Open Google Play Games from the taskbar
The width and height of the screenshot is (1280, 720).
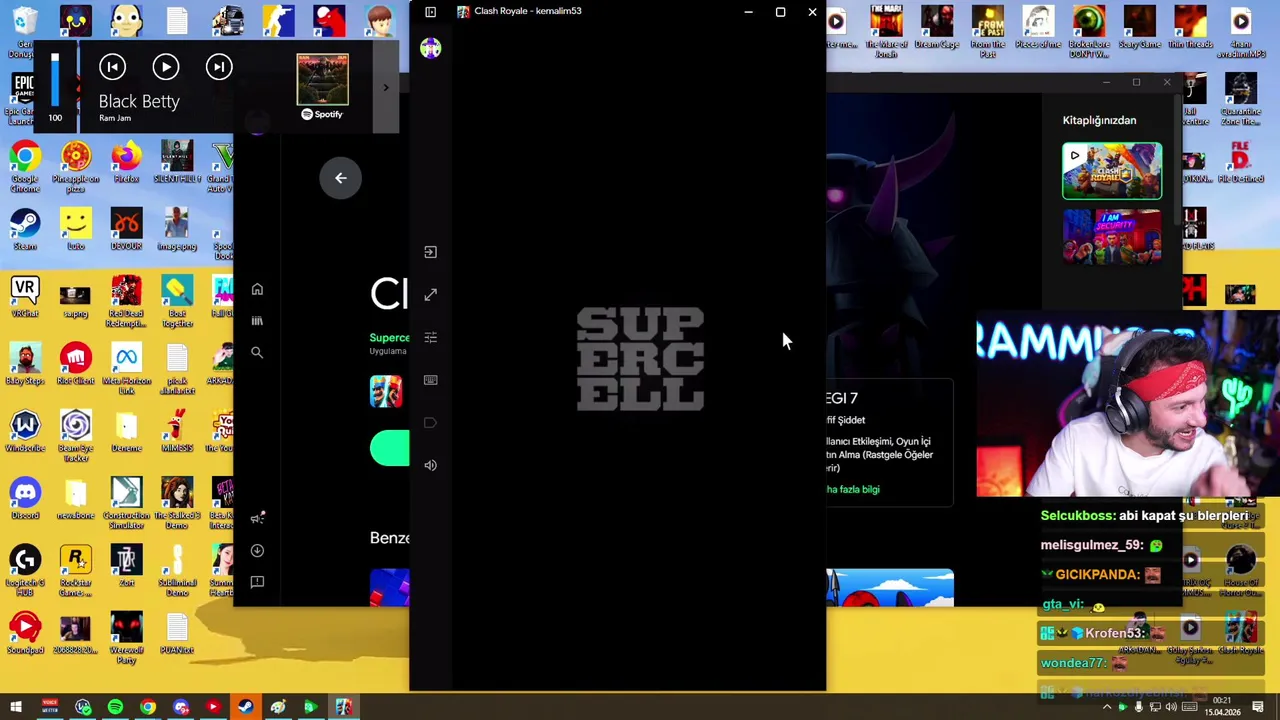310,708
